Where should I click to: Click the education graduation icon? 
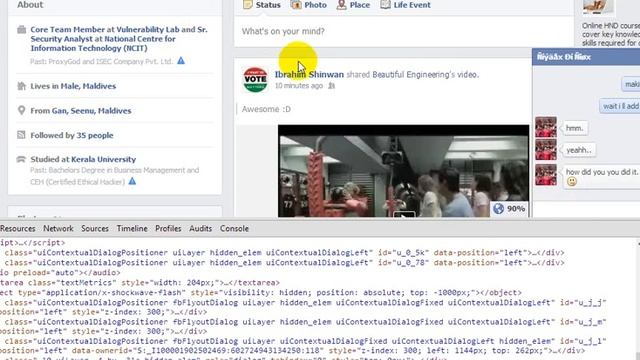tap(21, 159)
